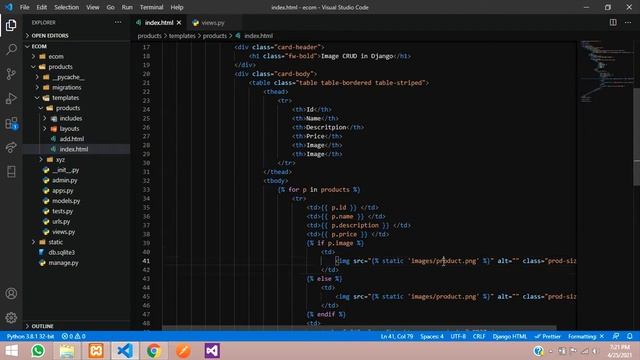Open Explorer panel ellipsis menu
This screenshot has width=640, height=360.
coord(118,22)
